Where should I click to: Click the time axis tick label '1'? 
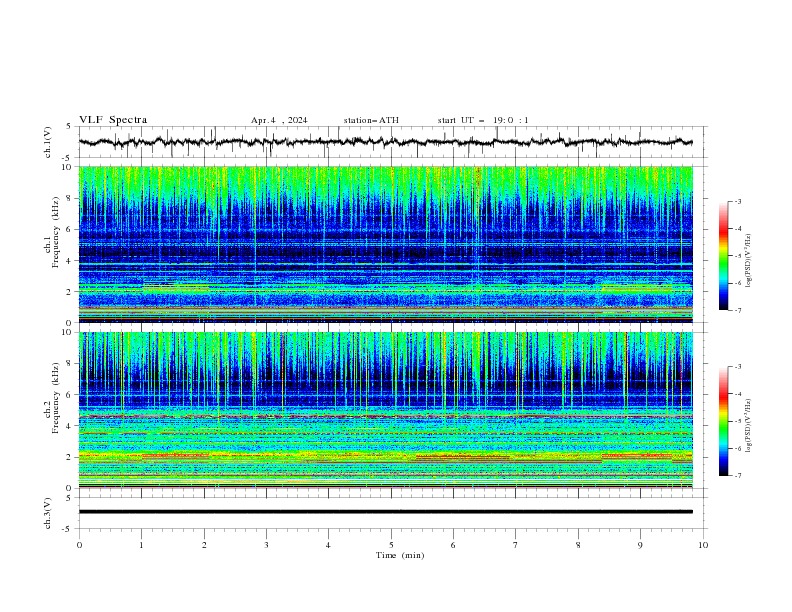(141, 545)
